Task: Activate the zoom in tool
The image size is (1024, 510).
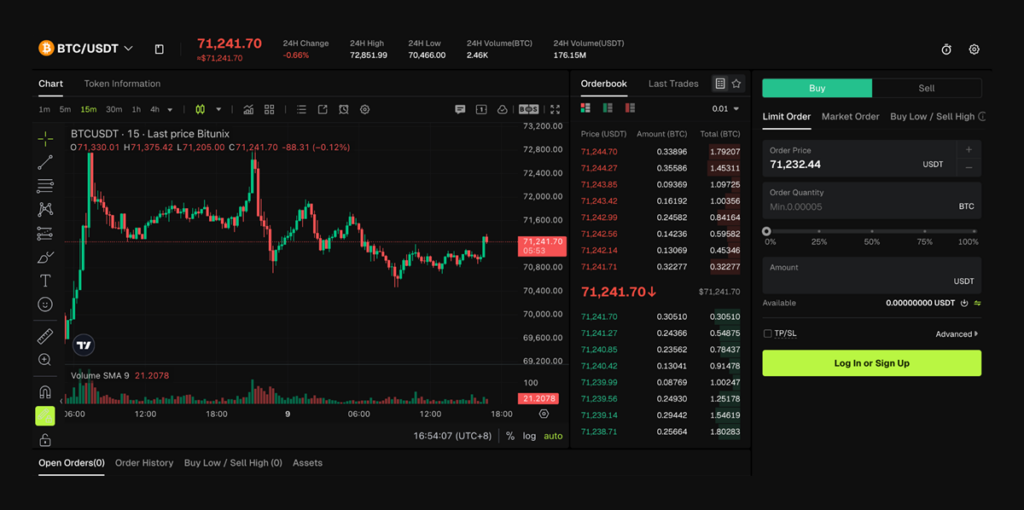Action: 45,360
